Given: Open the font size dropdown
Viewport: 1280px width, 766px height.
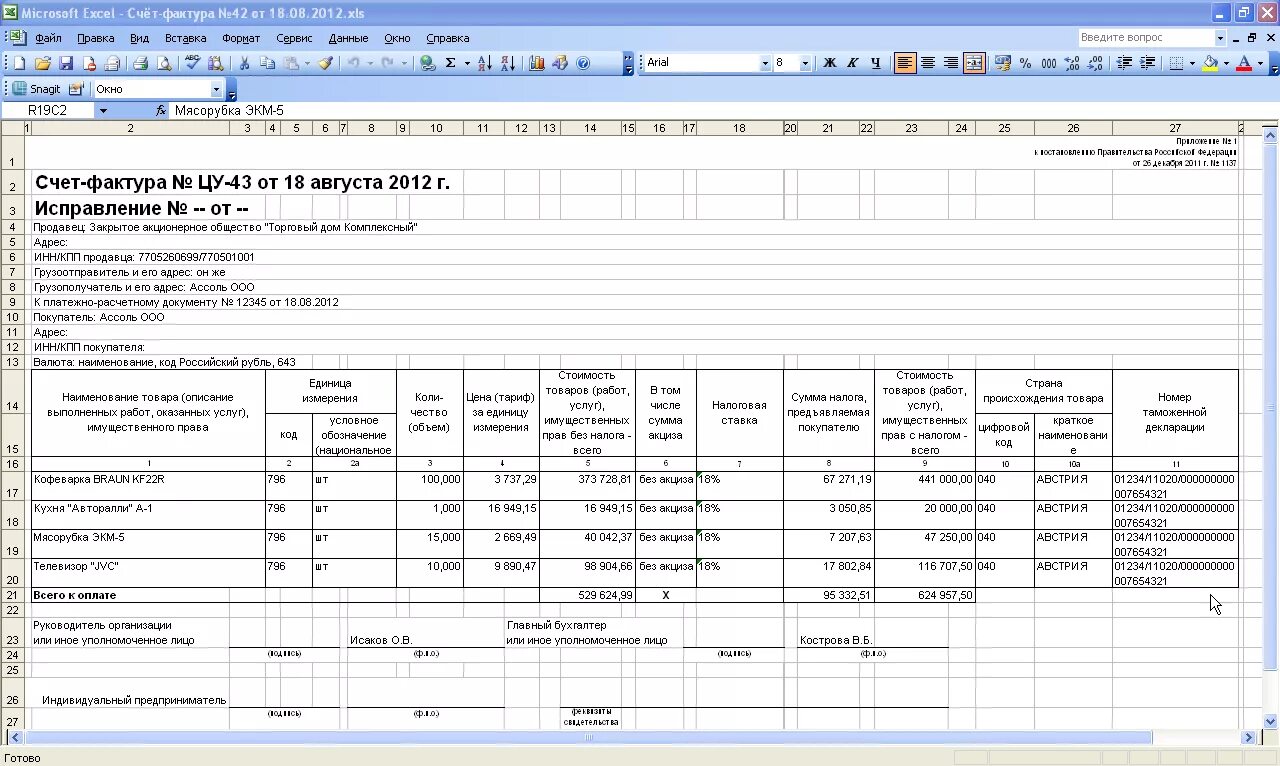Looking at the screenshot, I should [x=806, y=63].
